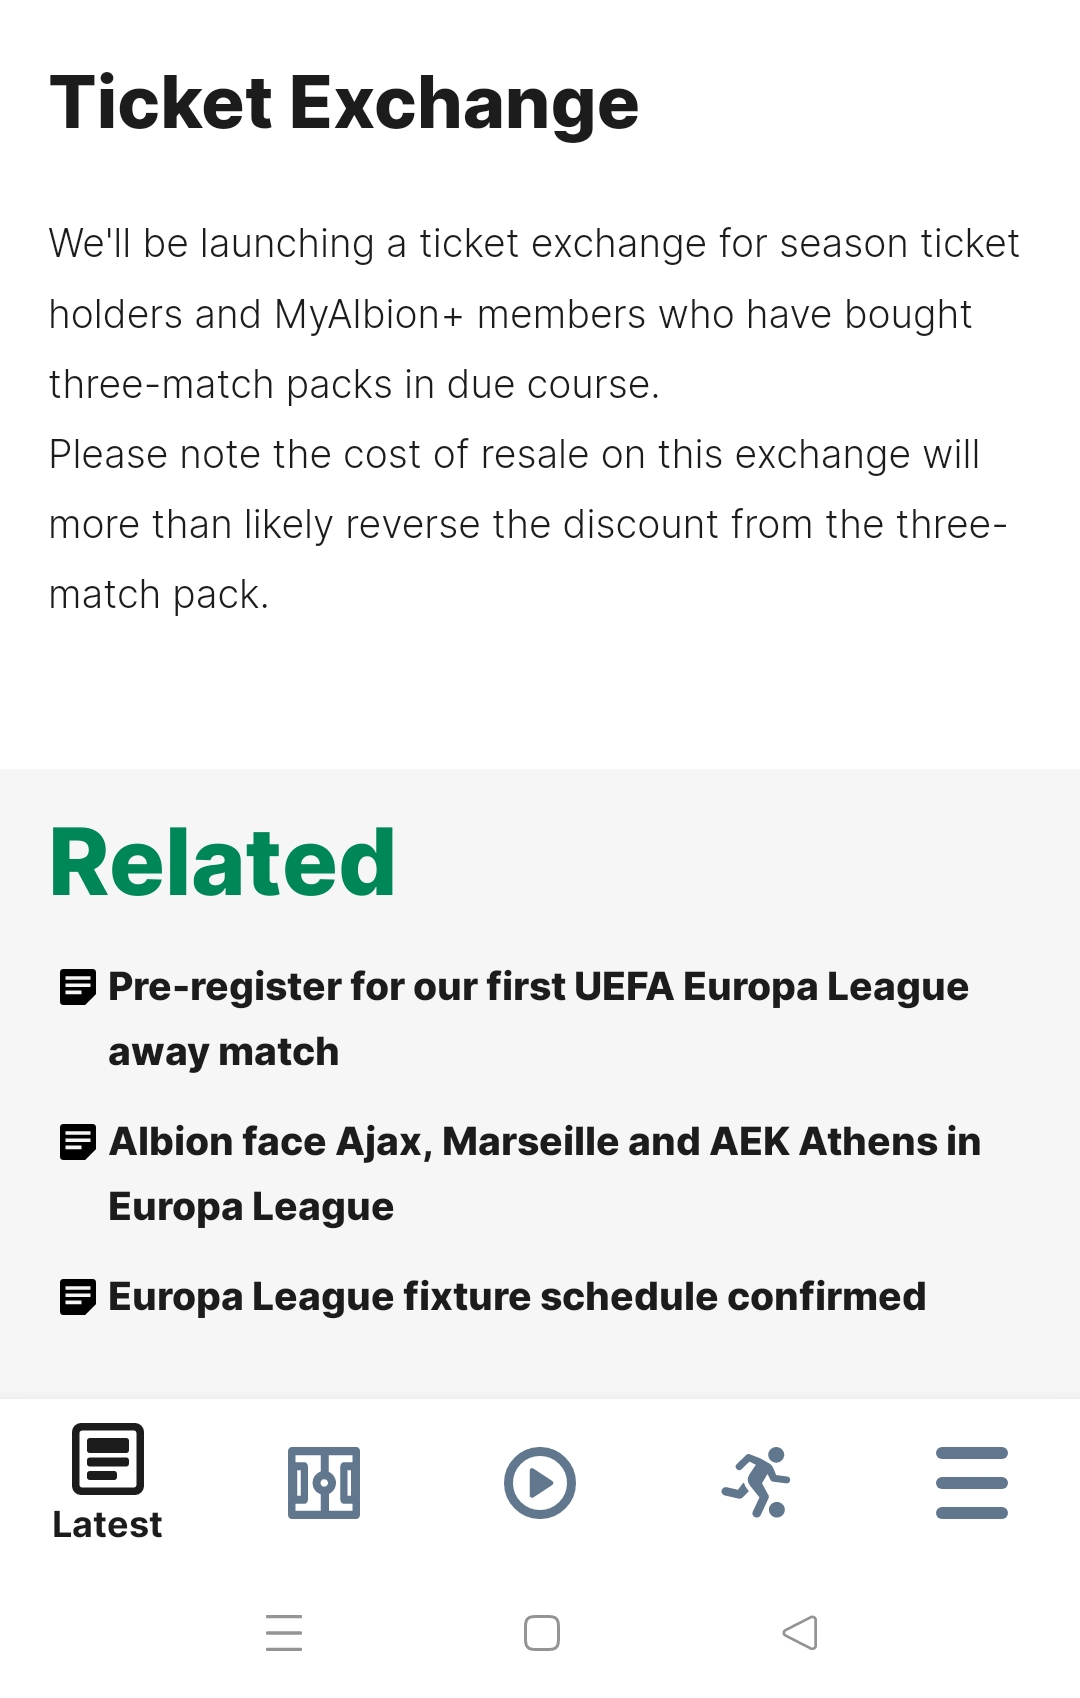Image resolution: width=1080 pixels, height=1698 pixels.
Task: Click the Ticket Exchange heading
Action: pos(344,103)
